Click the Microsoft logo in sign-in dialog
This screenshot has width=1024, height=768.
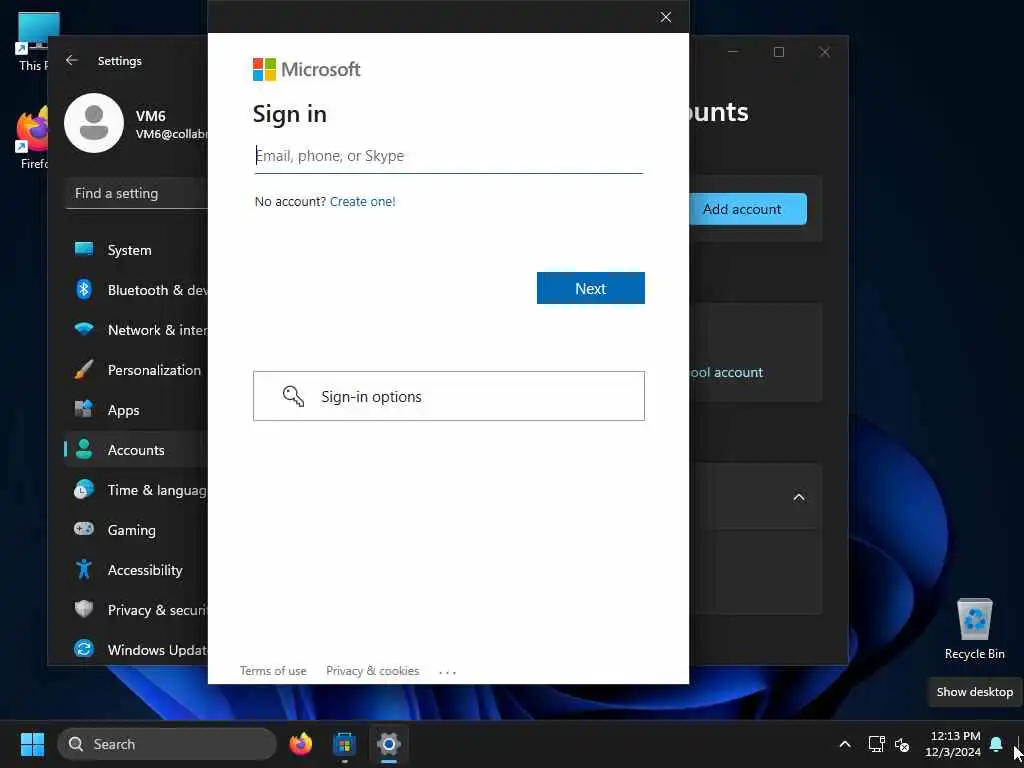(306, 69)
